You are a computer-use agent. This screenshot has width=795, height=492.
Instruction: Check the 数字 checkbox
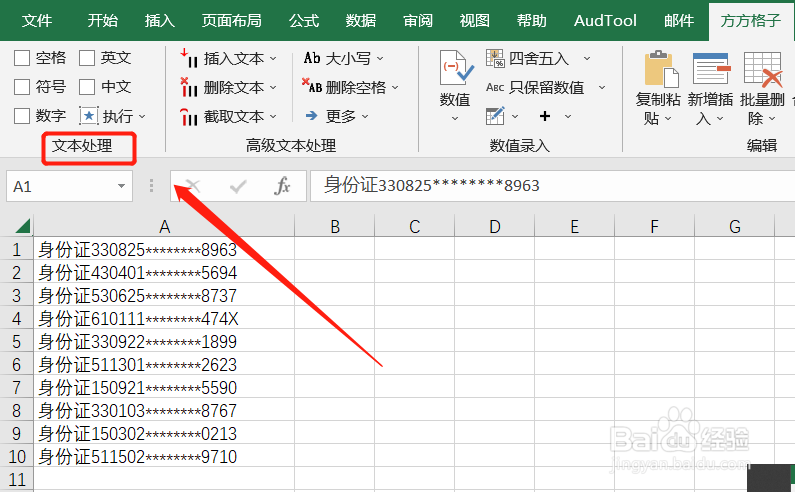tap(22, 116)
